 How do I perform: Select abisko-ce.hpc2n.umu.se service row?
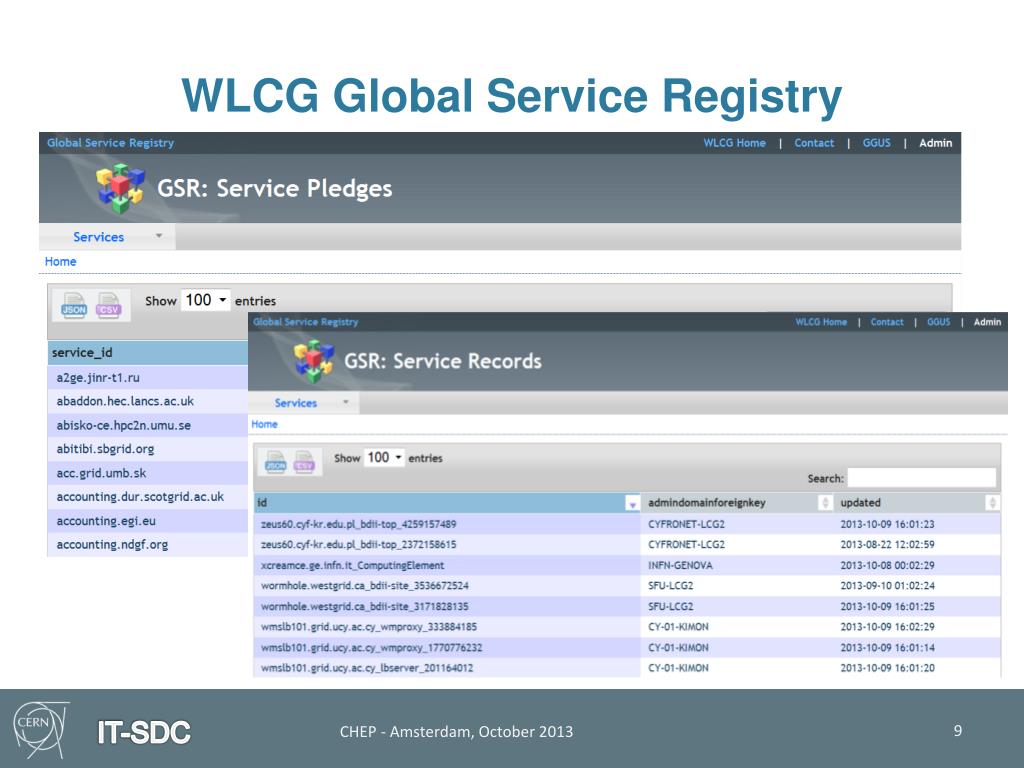tap(148, 425)
